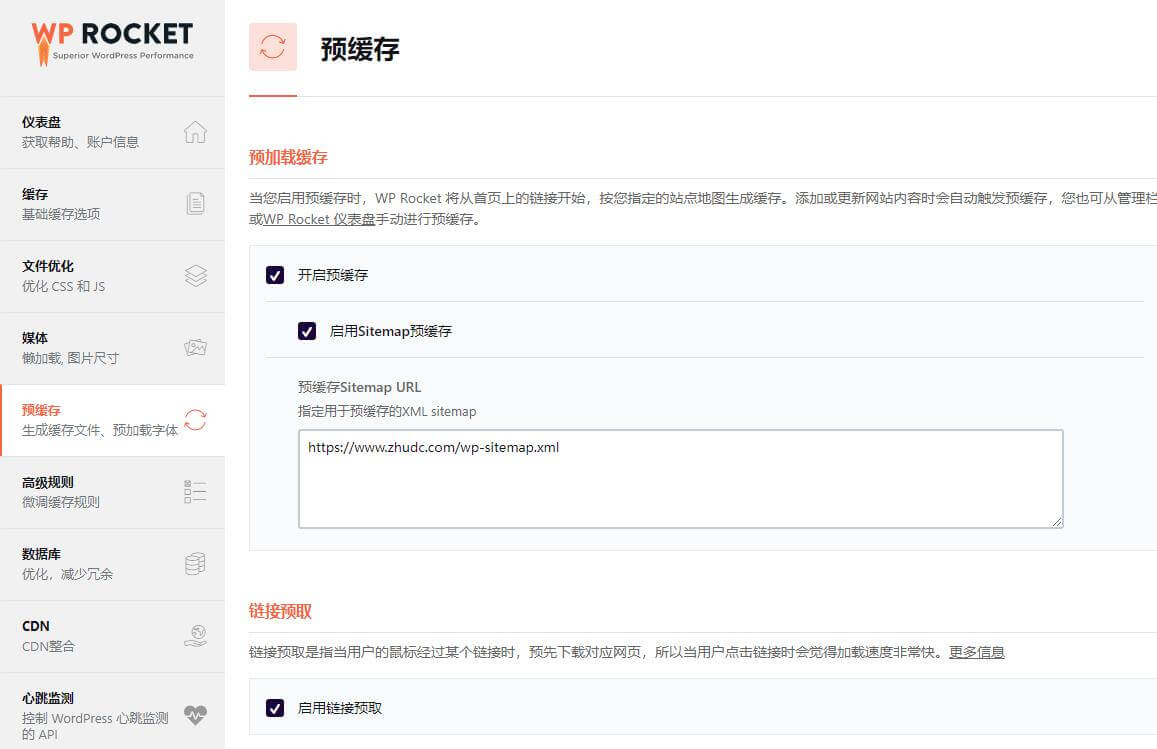
Task: Click inside the Sitemap URL text area
Action: click(680, 480)
